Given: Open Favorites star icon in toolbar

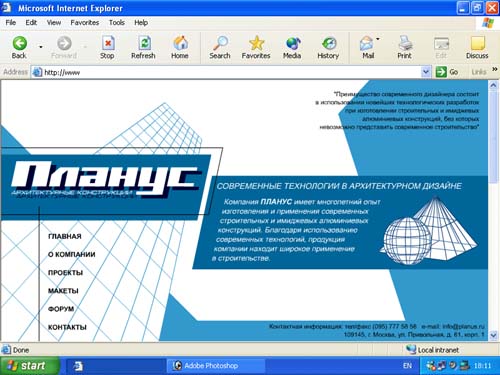Looking at the screenshot, I should 256,43.
